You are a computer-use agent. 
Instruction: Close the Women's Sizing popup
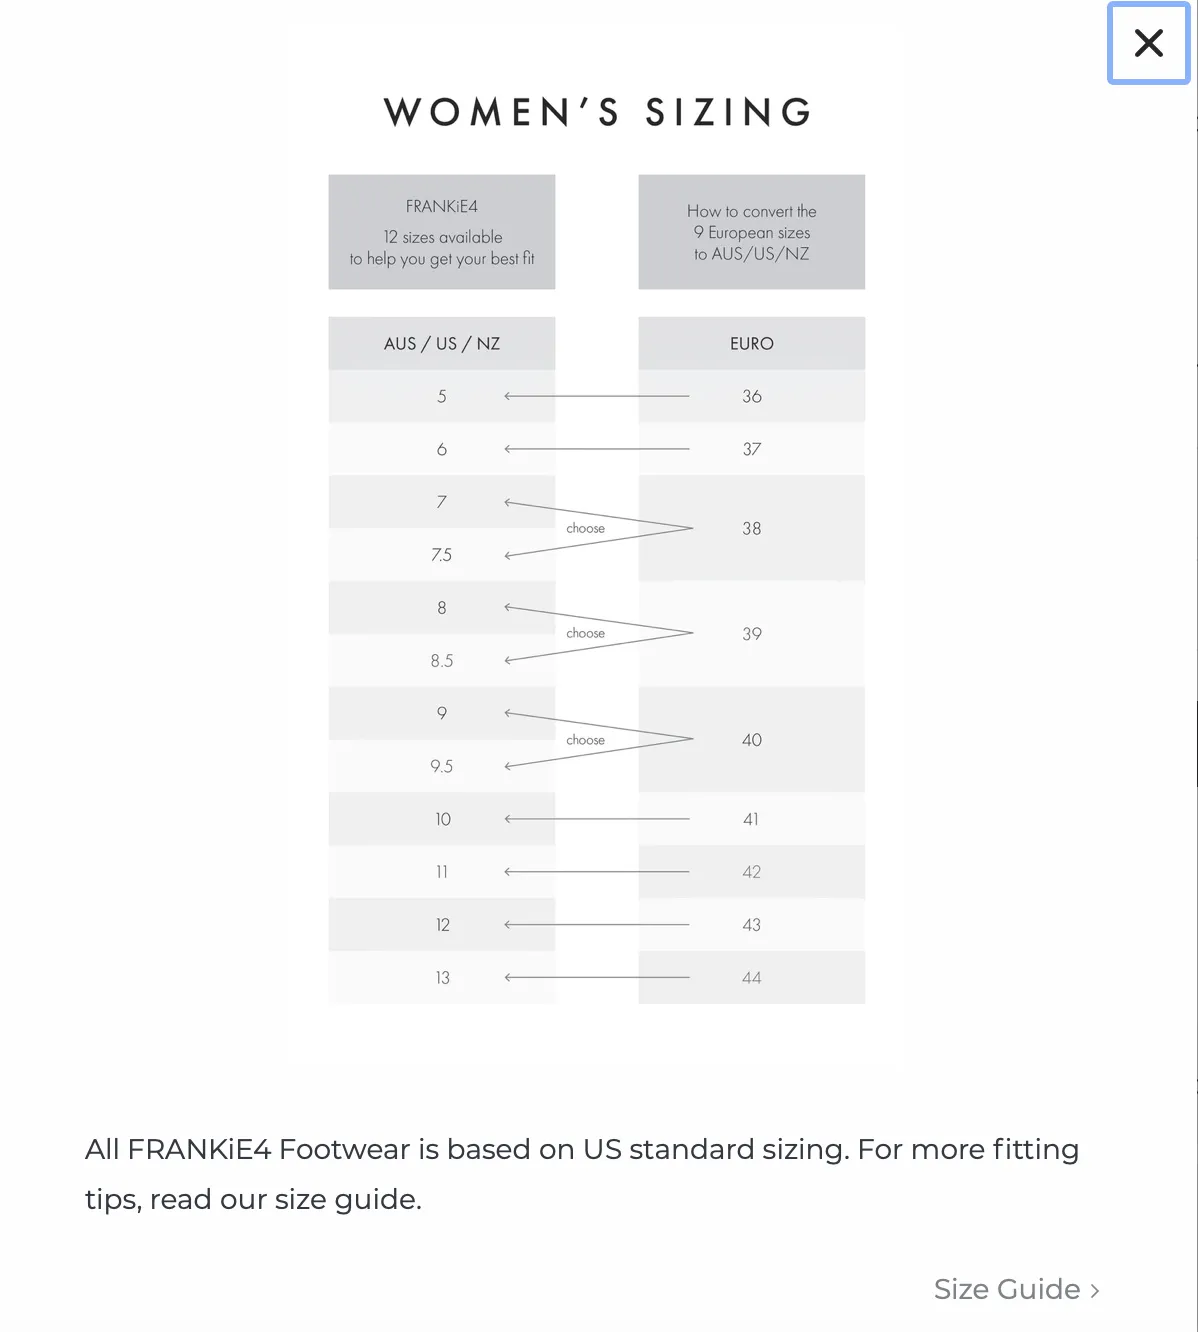coord(1148,43)
